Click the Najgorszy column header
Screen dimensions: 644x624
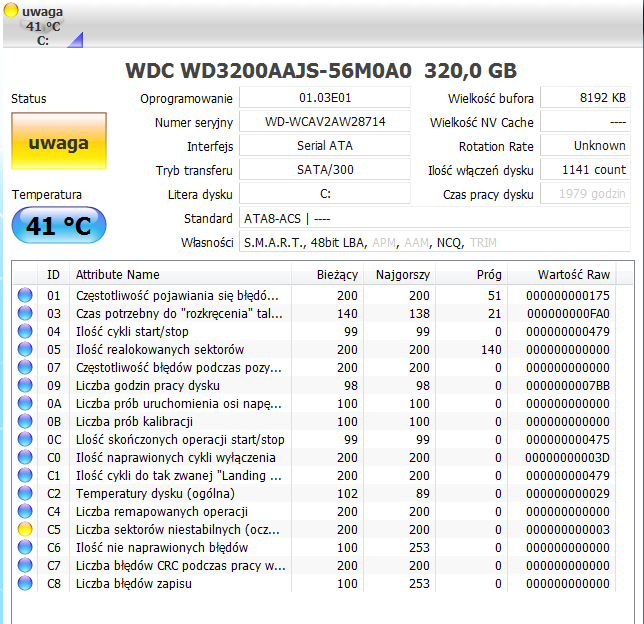pos(400,274)
